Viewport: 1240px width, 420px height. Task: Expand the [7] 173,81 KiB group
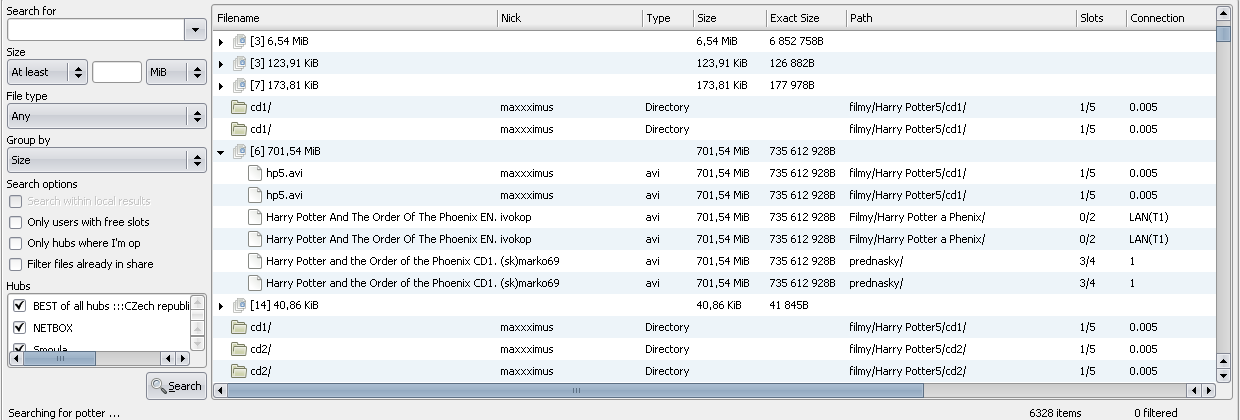pyautogui.click(x=221, y=86)
